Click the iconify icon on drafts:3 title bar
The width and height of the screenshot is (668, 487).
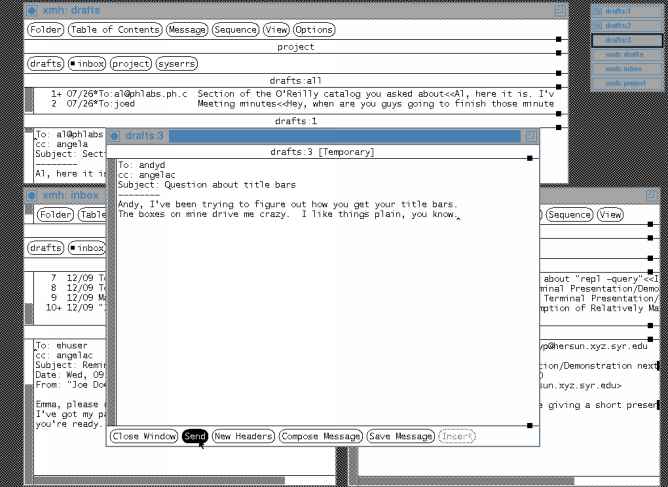(116, 135)
